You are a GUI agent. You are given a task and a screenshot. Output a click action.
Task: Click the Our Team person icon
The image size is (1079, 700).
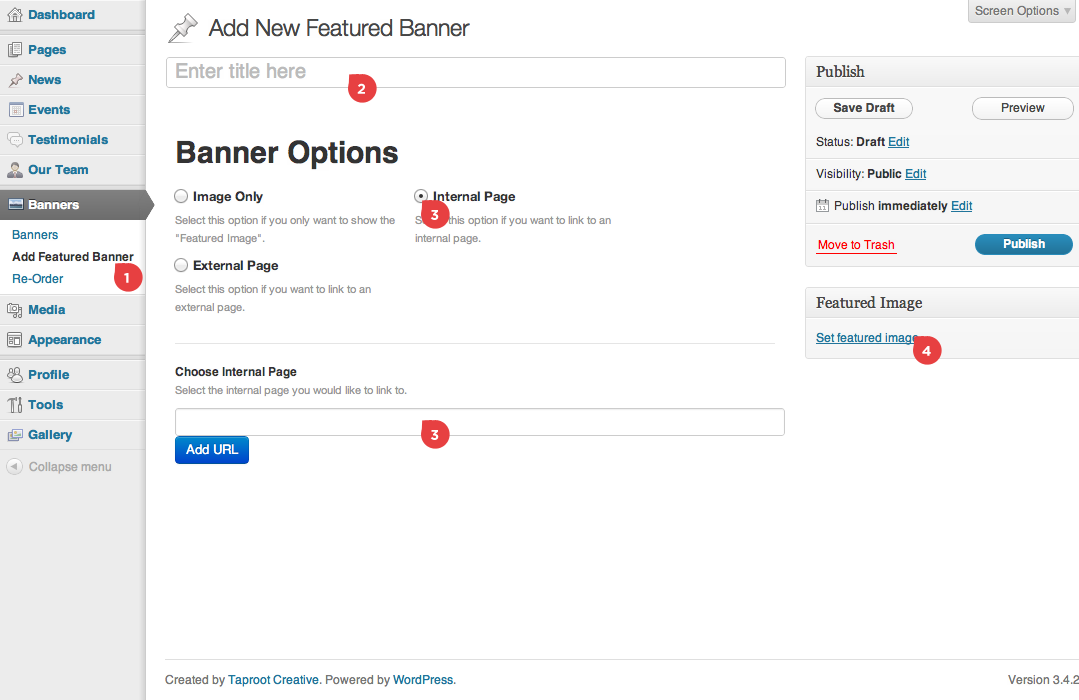(15, 170)
